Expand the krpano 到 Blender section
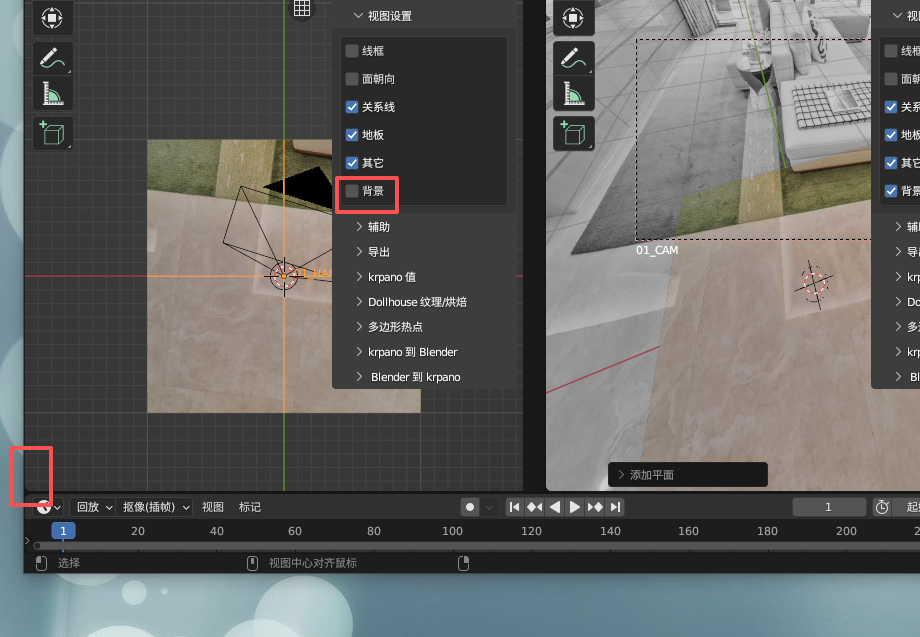The width and height of the screenshot is (920, 637). 412,351
